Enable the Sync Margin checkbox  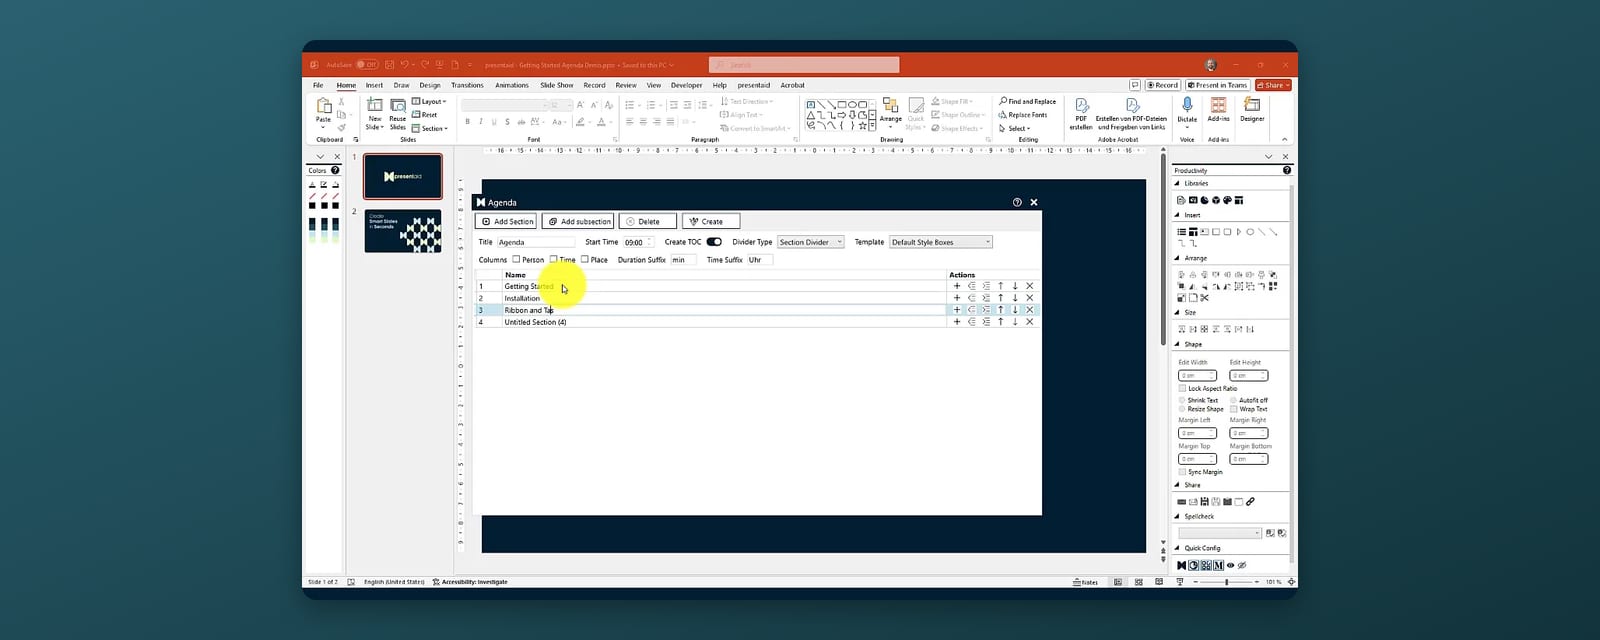pyautogui.click(x=1182, y=472)
